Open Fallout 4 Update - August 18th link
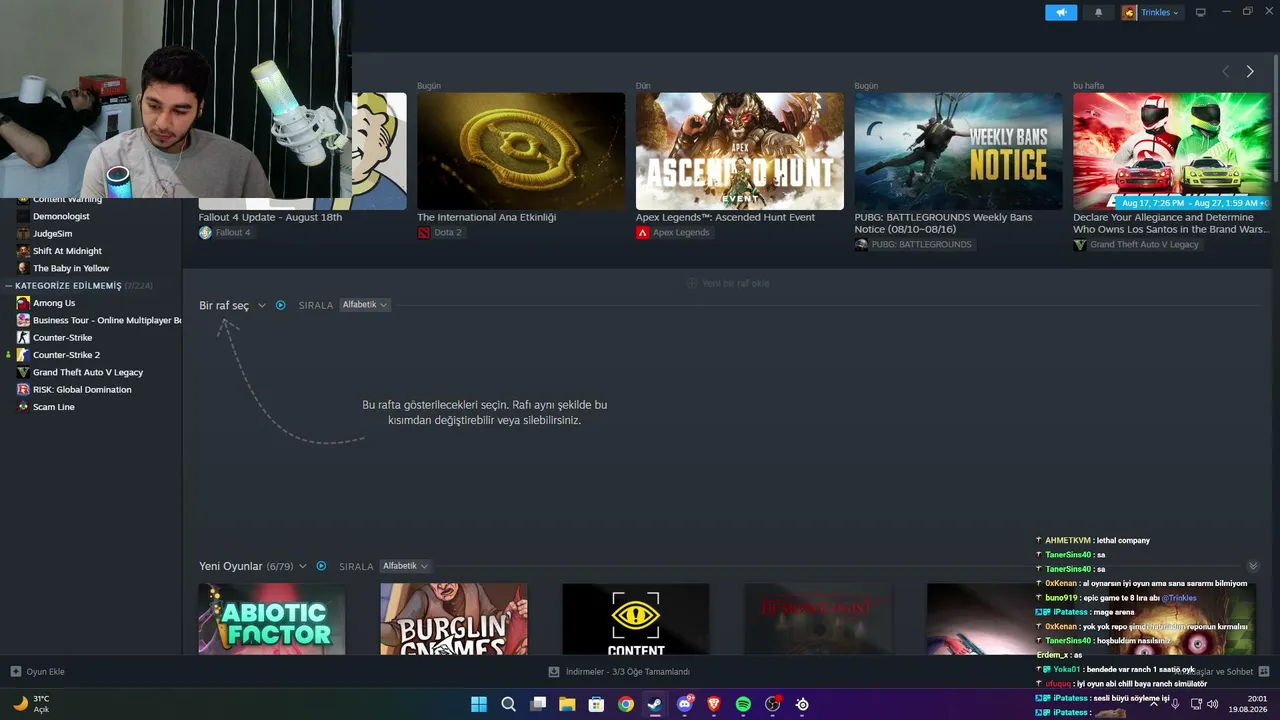Viewport: 1280px width, 720px height. pos(270,217)
